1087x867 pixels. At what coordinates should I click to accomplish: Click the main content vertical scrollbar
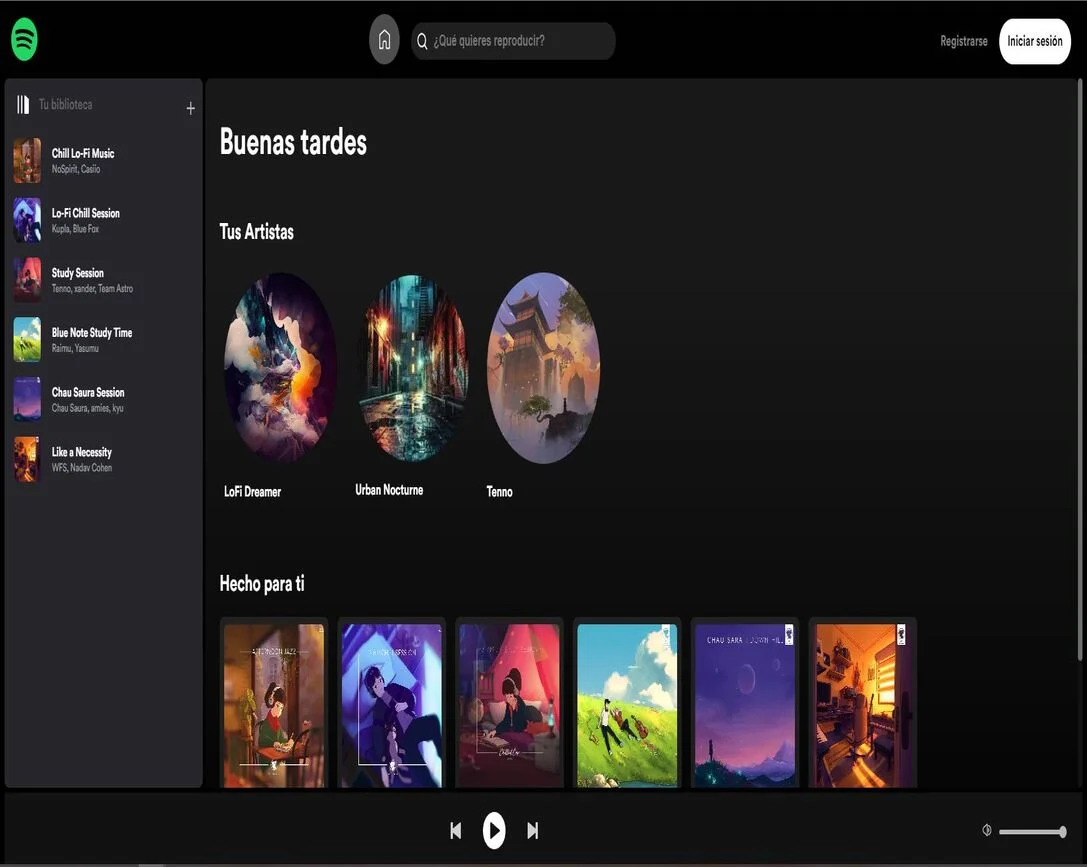pos(1079,370)
